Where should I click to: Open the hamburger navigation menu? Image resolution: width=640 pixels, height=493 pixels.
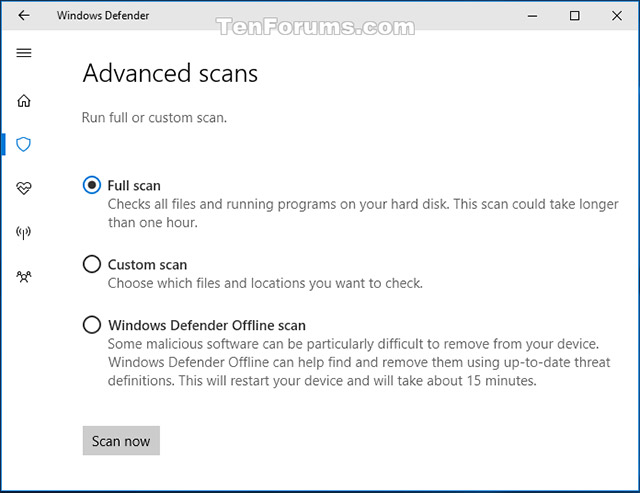(24, 53)
